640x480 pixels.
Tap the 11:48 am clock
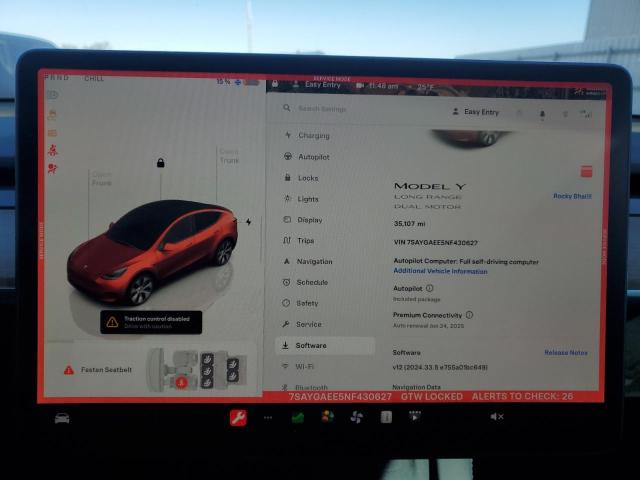383,86
